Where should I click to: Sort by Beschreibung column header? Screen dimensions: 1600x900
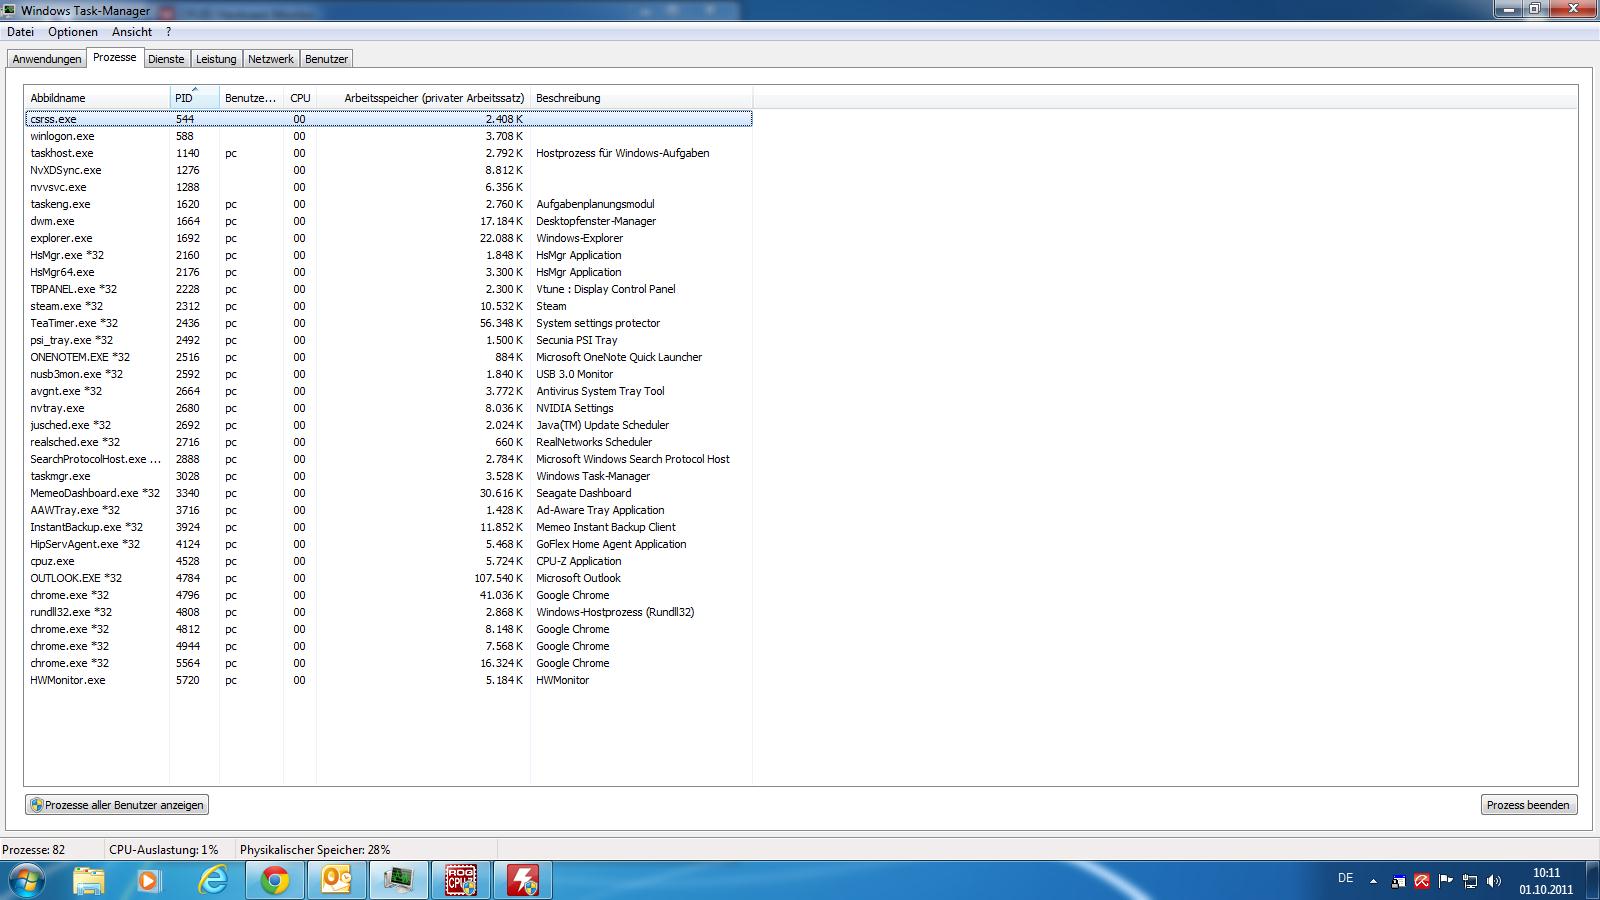pyautogui.click(x=641, y=98)
